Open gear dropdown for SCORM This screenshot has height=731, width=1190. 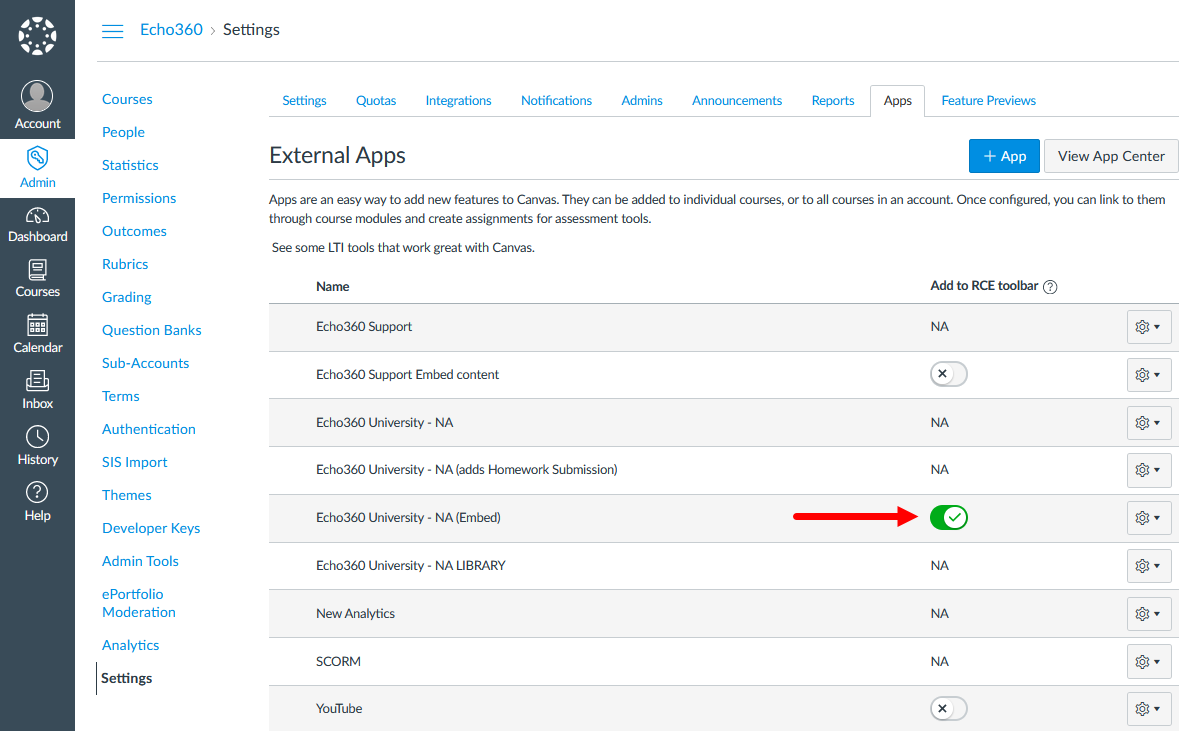point(1148,661)
